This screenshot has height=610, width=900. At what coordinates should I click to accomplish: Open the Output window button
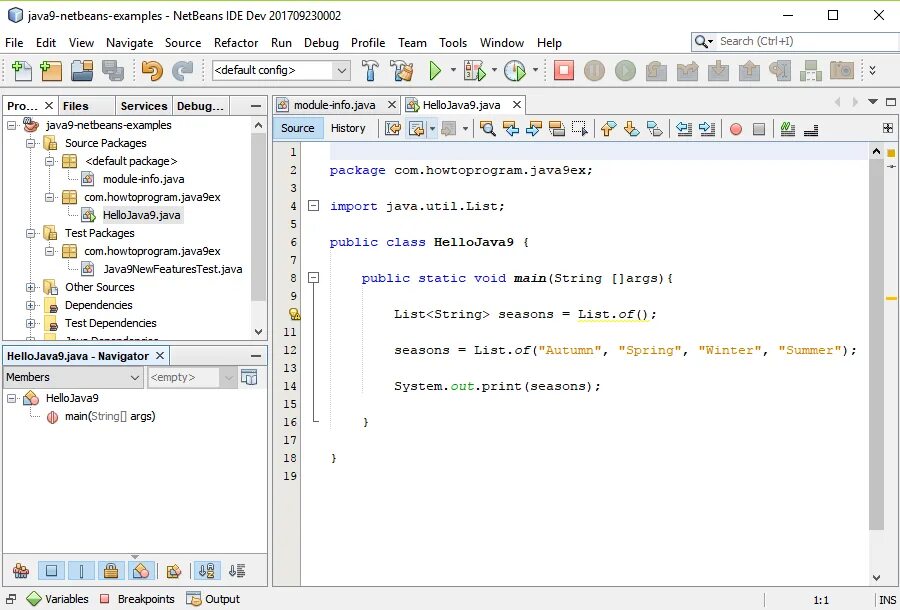(214, 599)
